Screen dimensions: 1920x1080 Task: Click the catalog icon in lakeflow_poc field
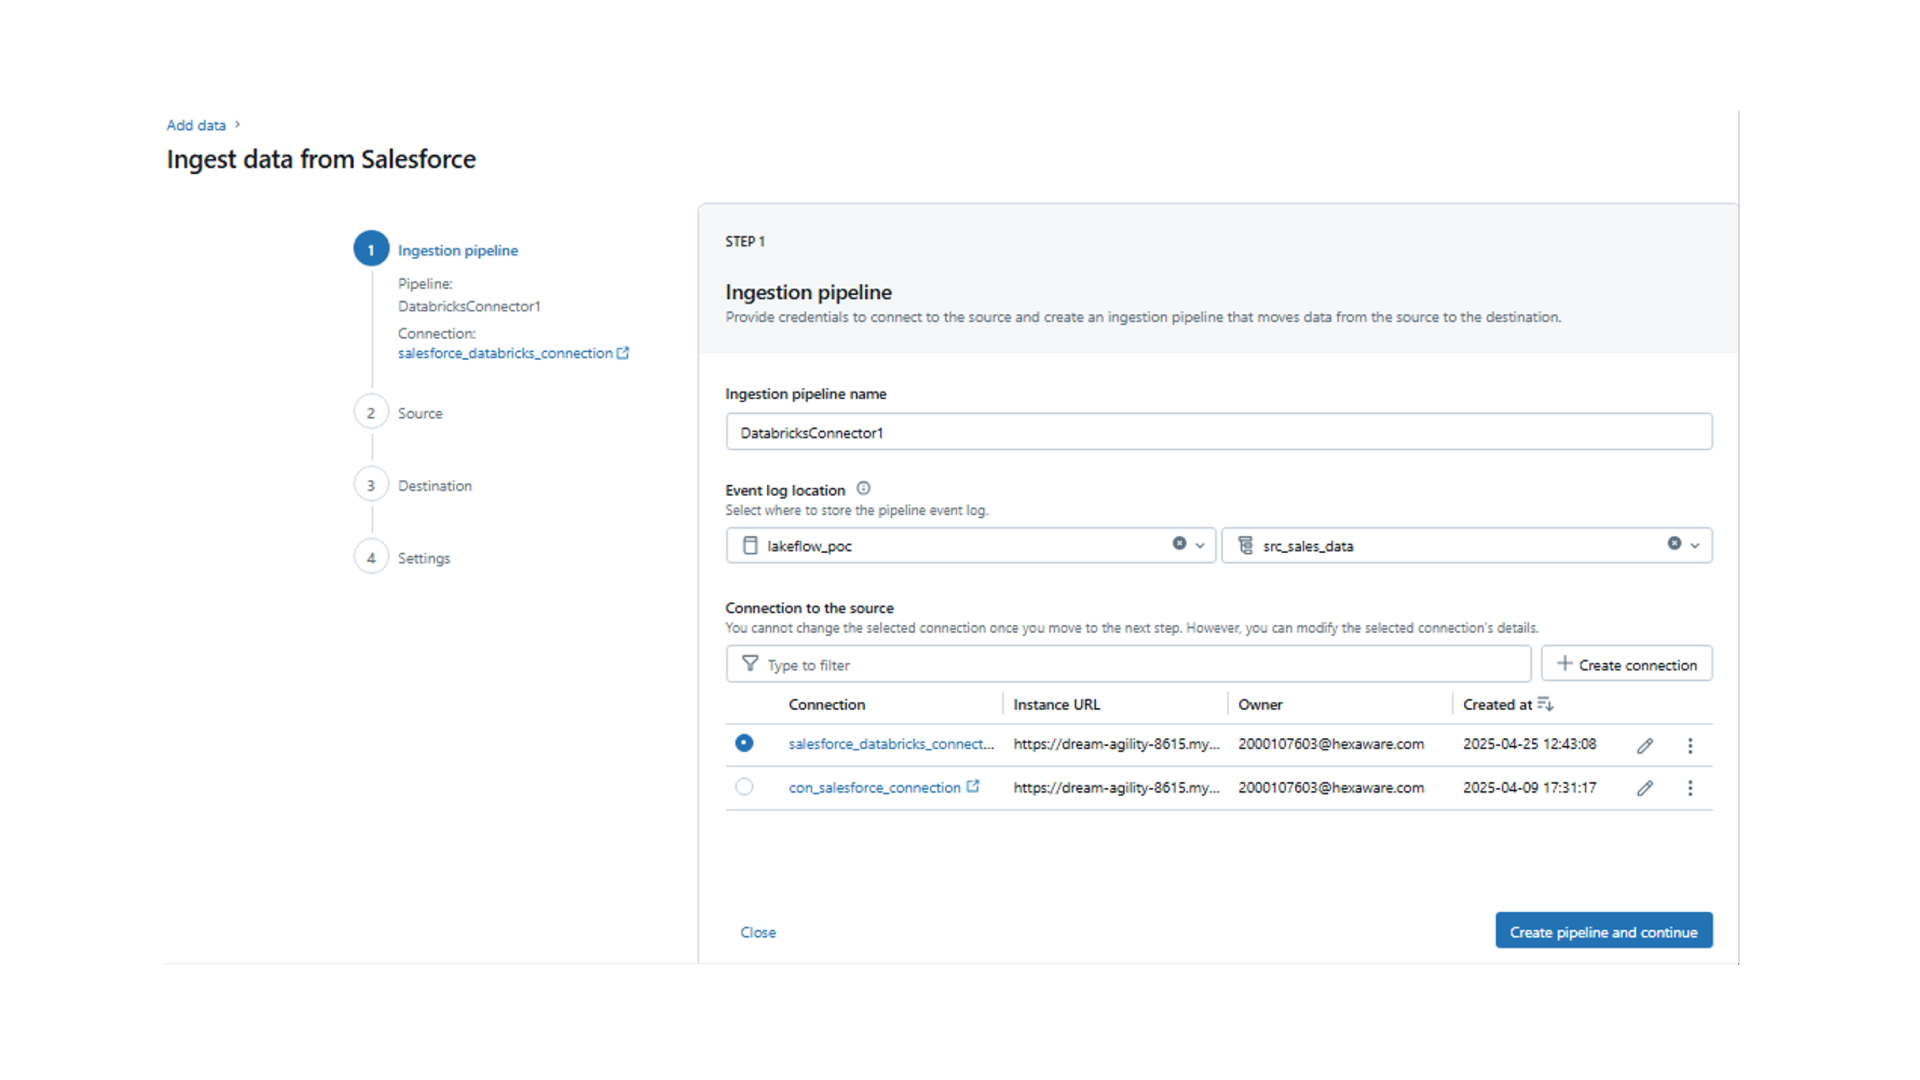(x=750, y=545)
